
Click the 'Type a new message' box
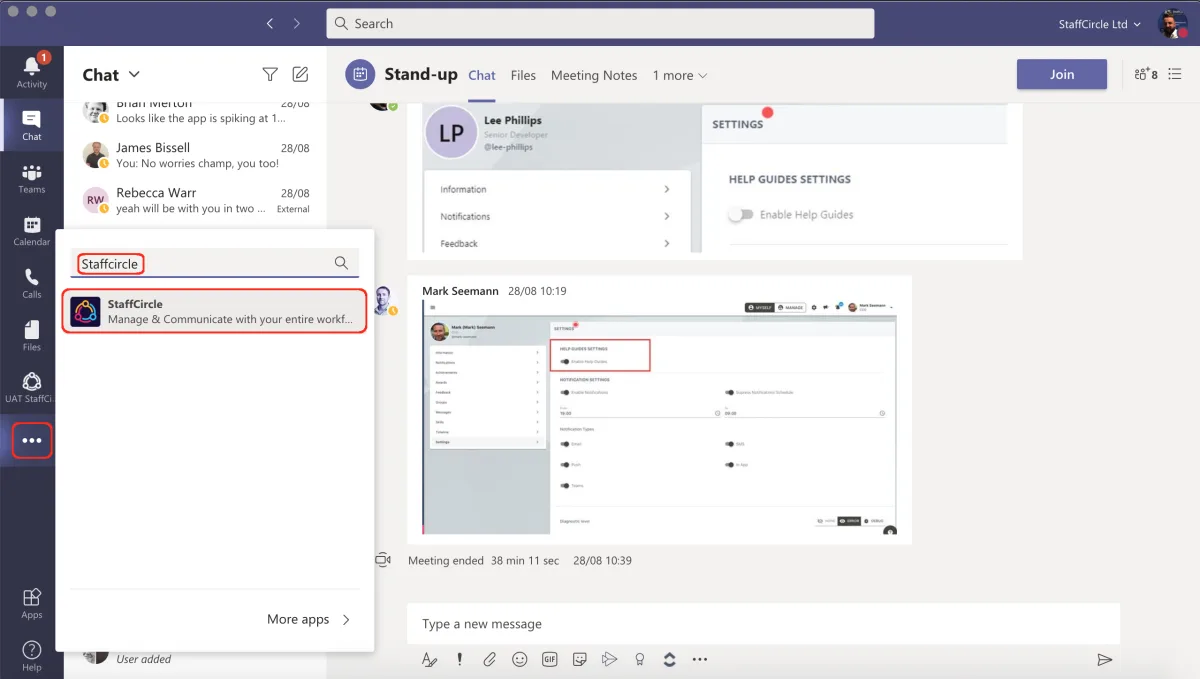click(763, 623)
